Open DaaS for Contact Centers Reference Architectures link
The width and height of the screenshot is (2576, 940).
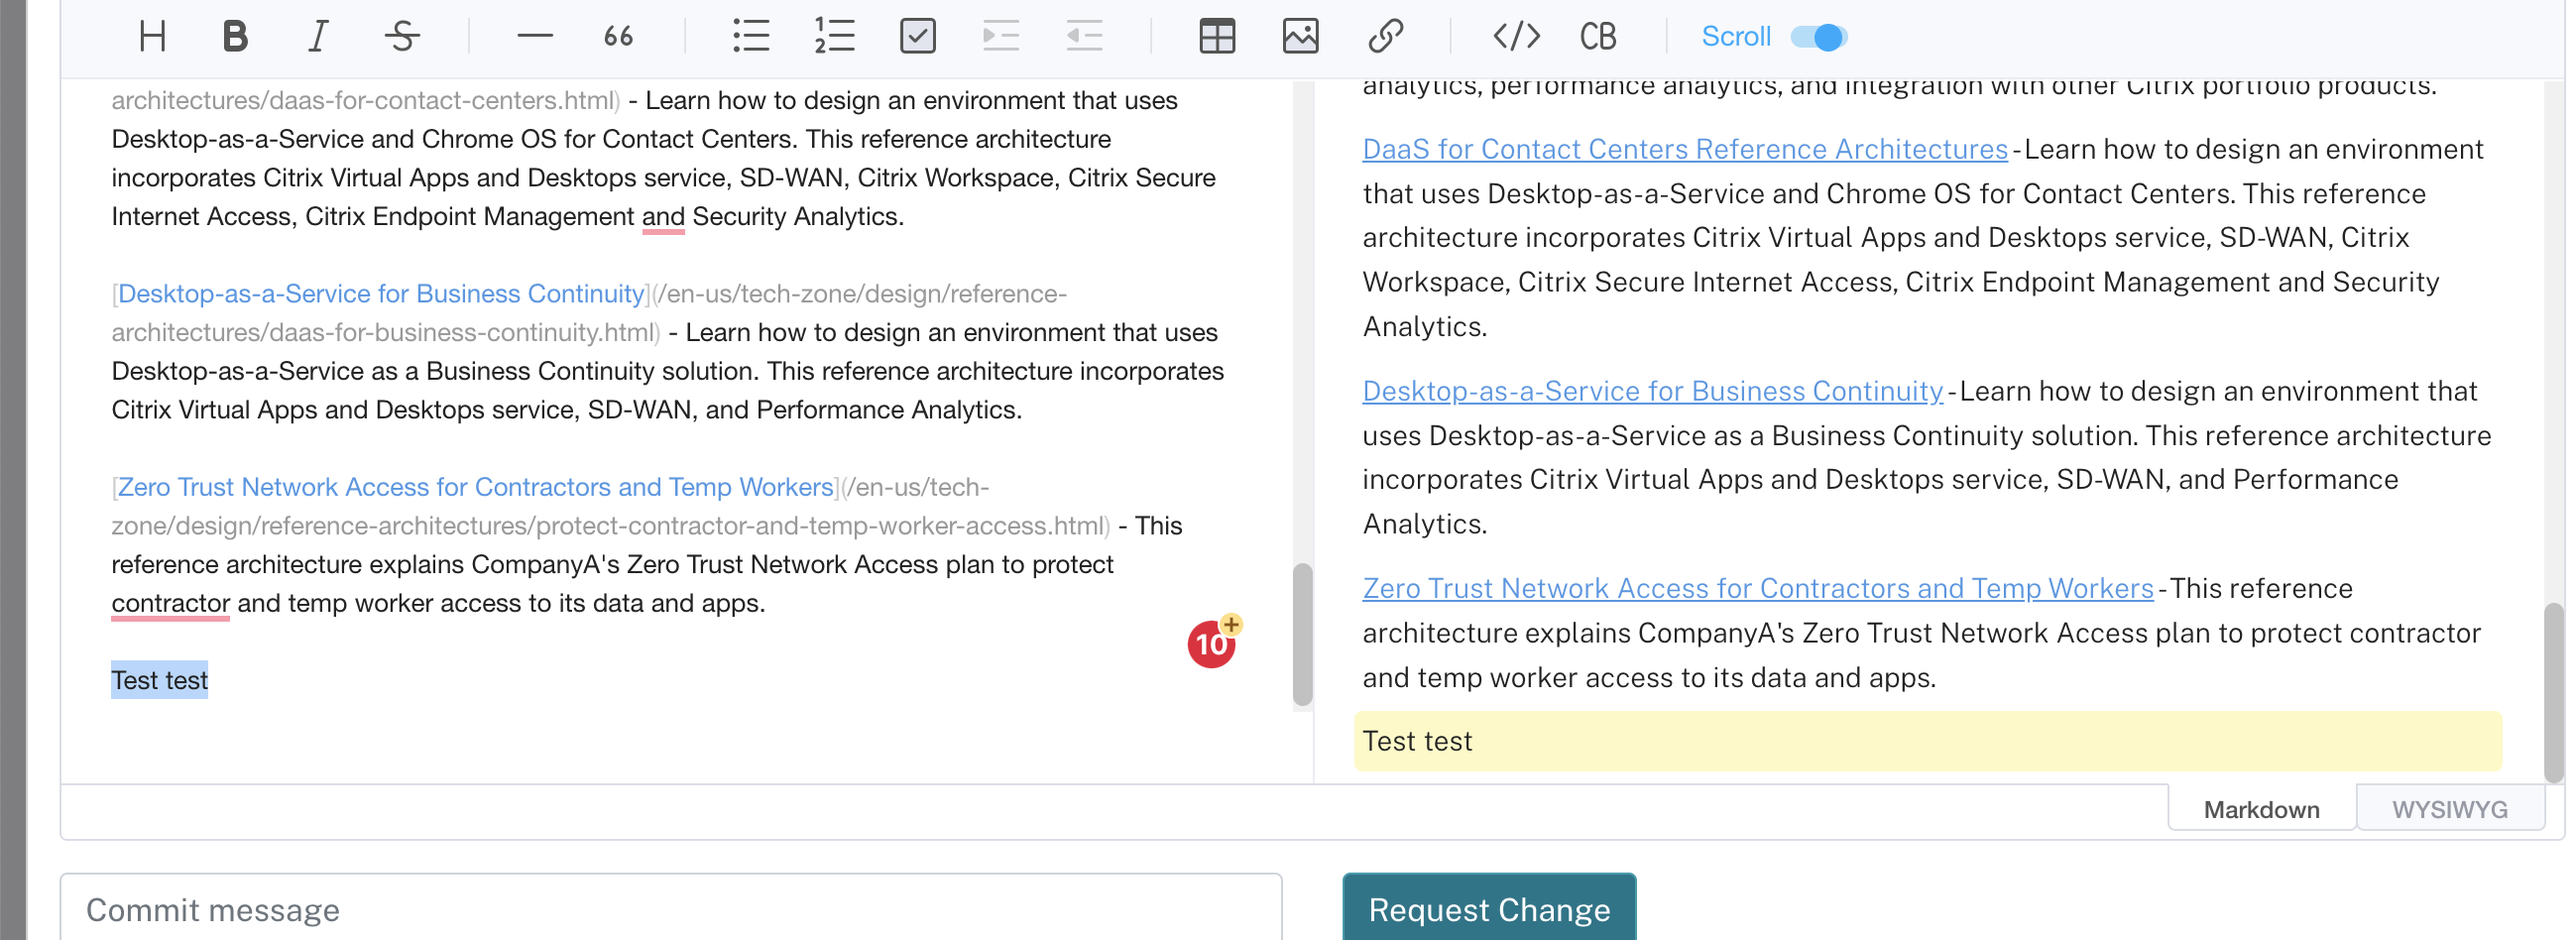1685,149
